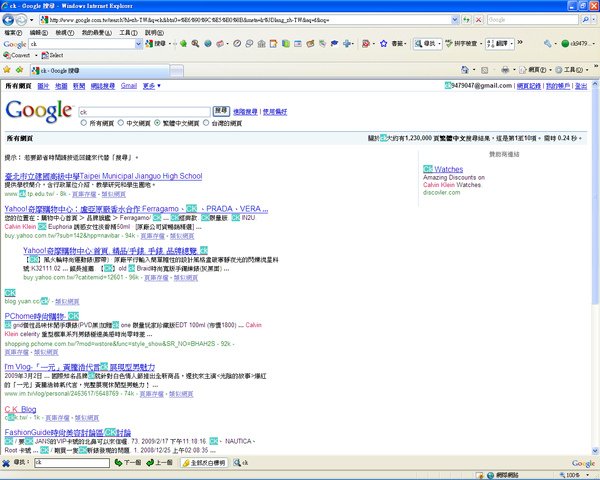The image size is (600, 480).
Task: Switch to the 'ck - Google 搜尋' tab
Action: [x=99, y=70]
